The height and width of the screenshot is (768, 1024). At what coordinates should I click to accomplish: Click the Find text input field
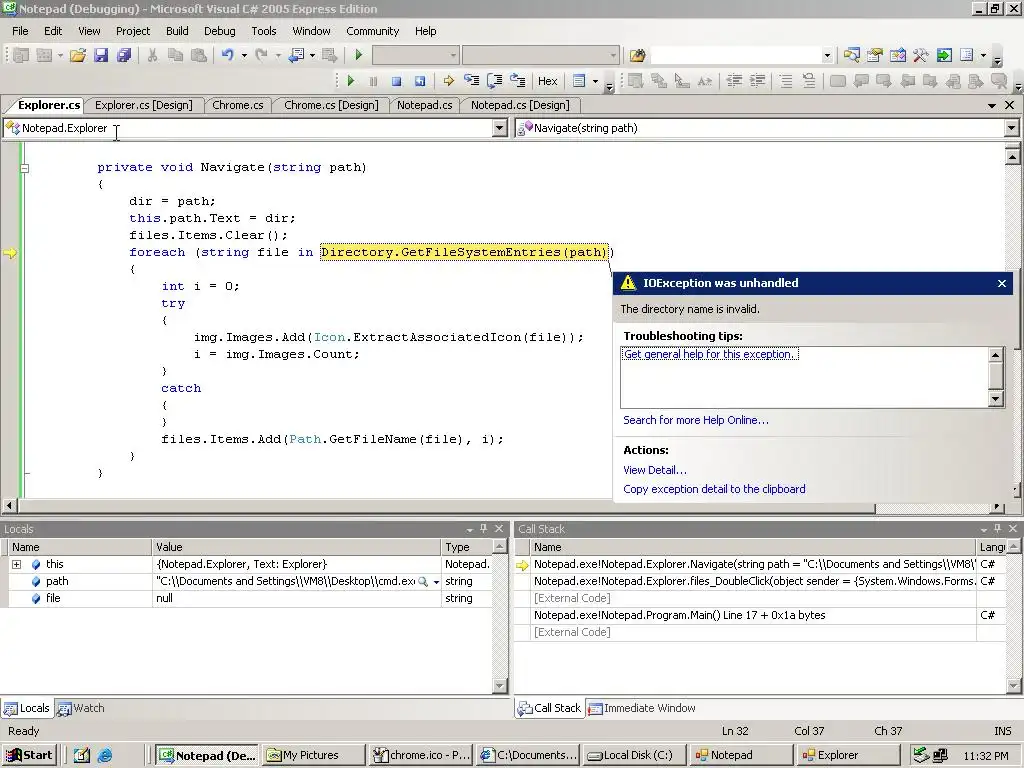735,56
